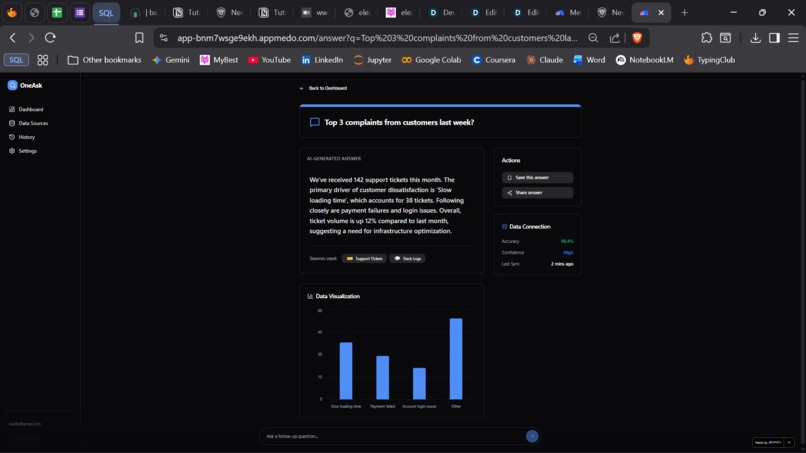Click the site settings icon in address bar
Viewport: 806px width, 453px height.
[x=163, y=38]
